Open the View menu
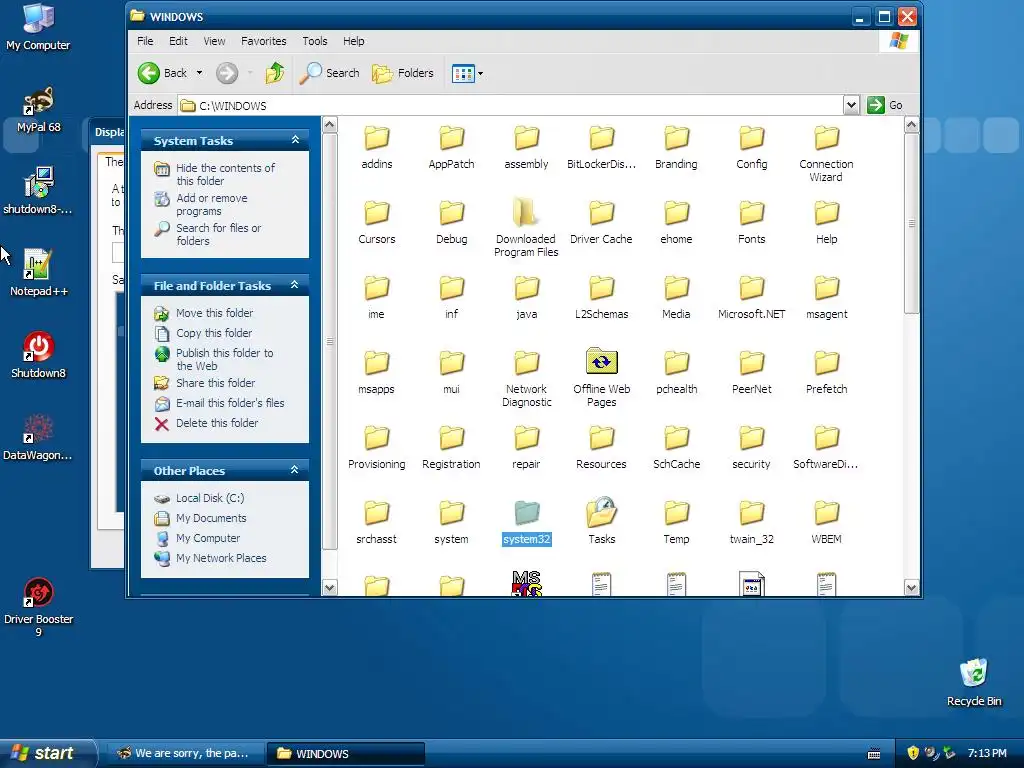 (x=214, y=41)
